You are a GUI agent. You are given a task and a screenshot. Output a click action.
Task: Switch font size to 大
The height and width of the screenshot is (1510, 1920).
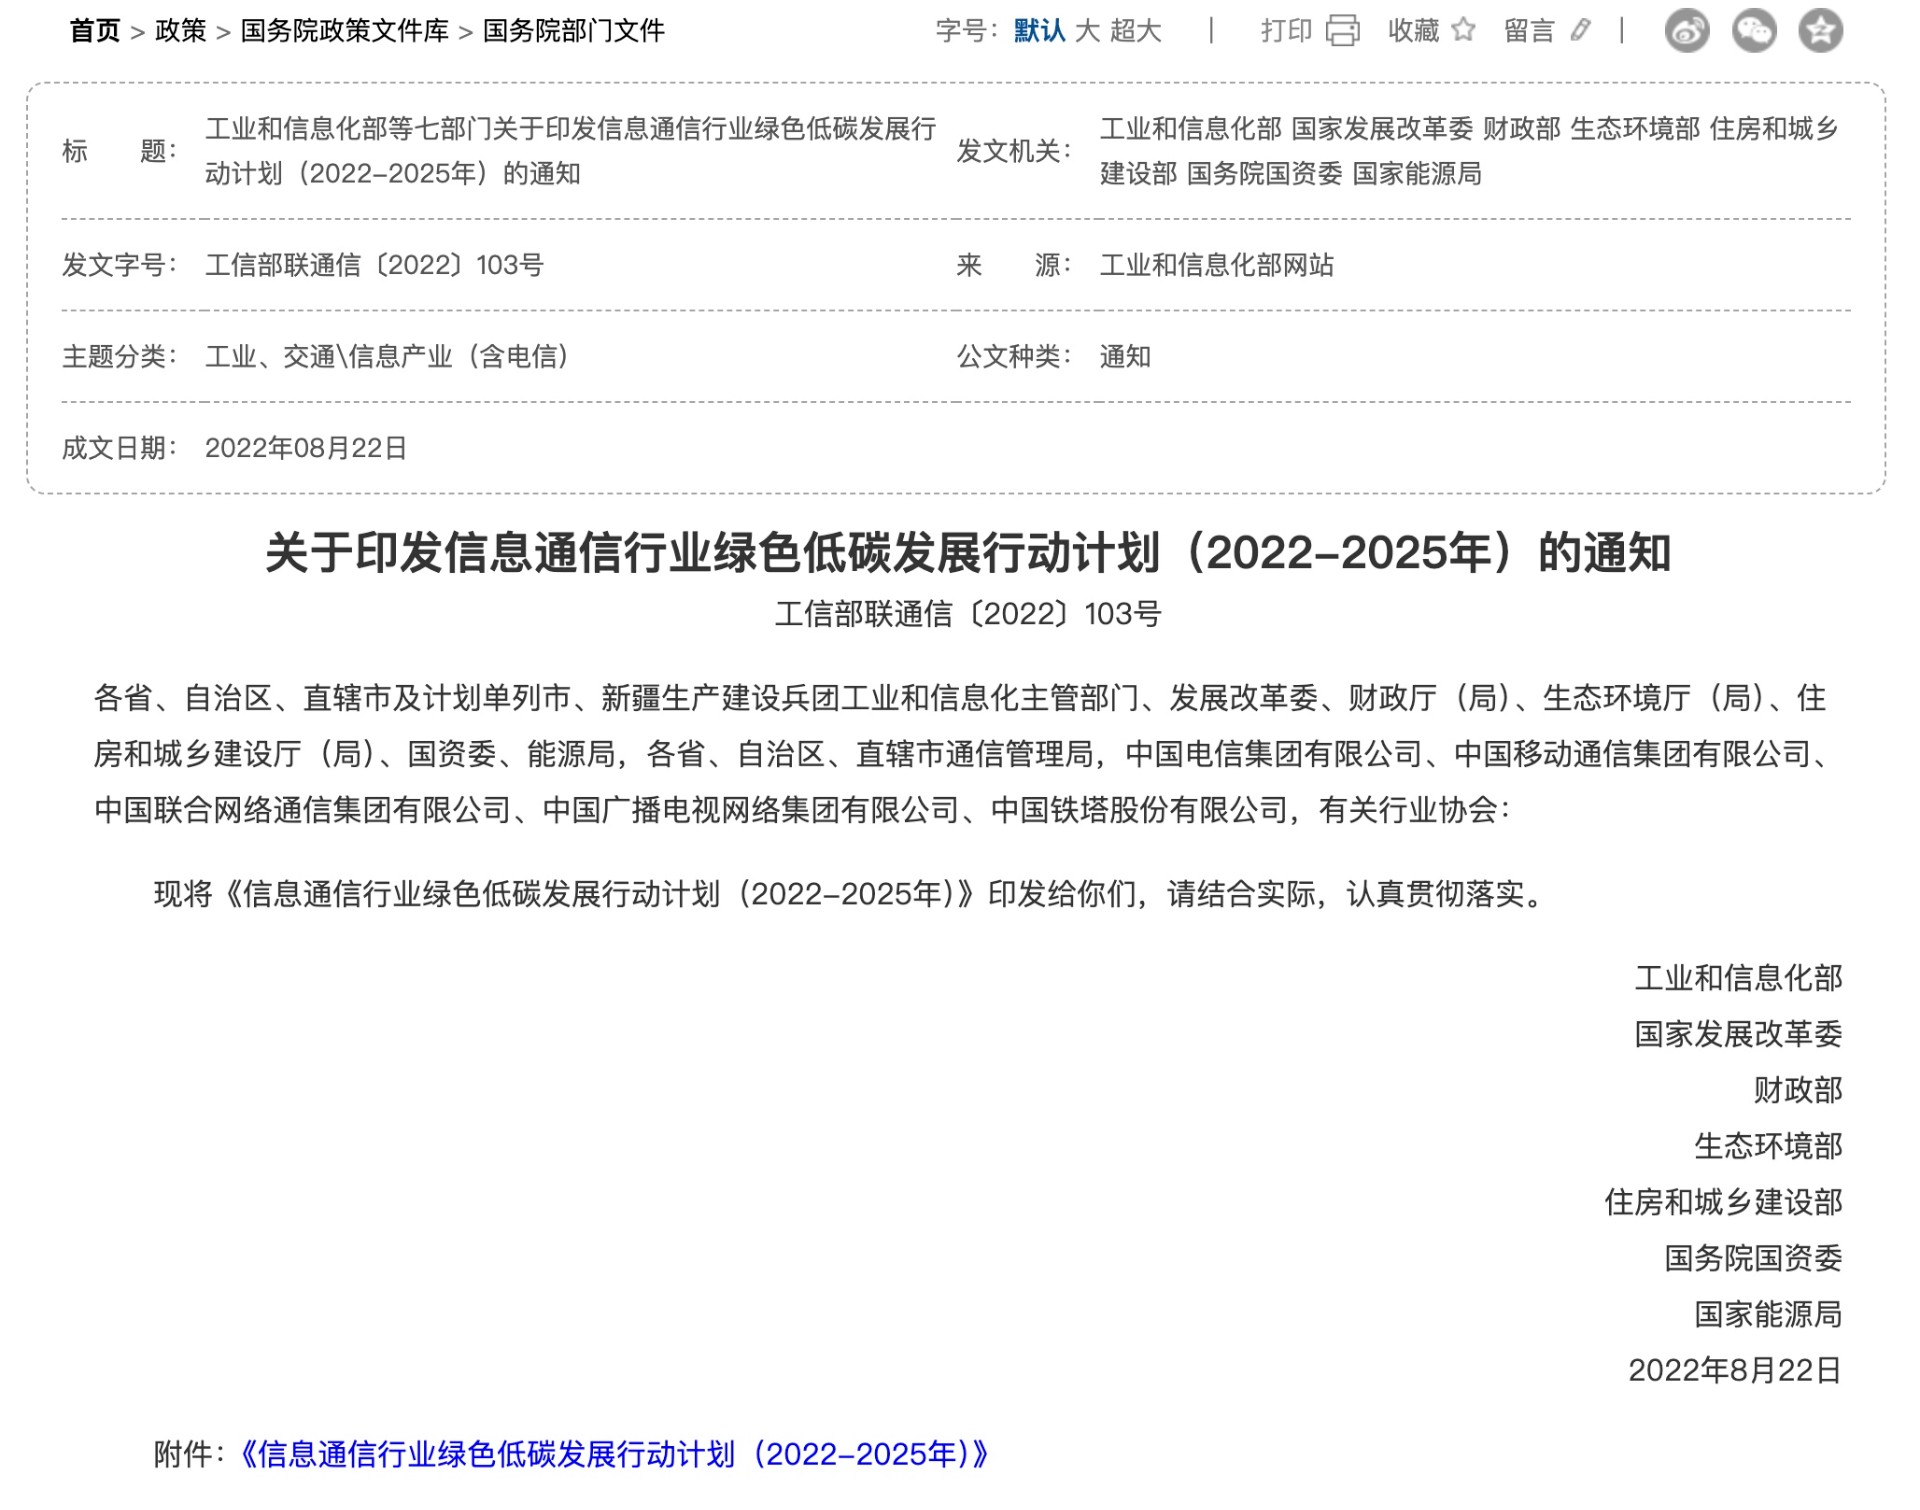[1087, 31]
